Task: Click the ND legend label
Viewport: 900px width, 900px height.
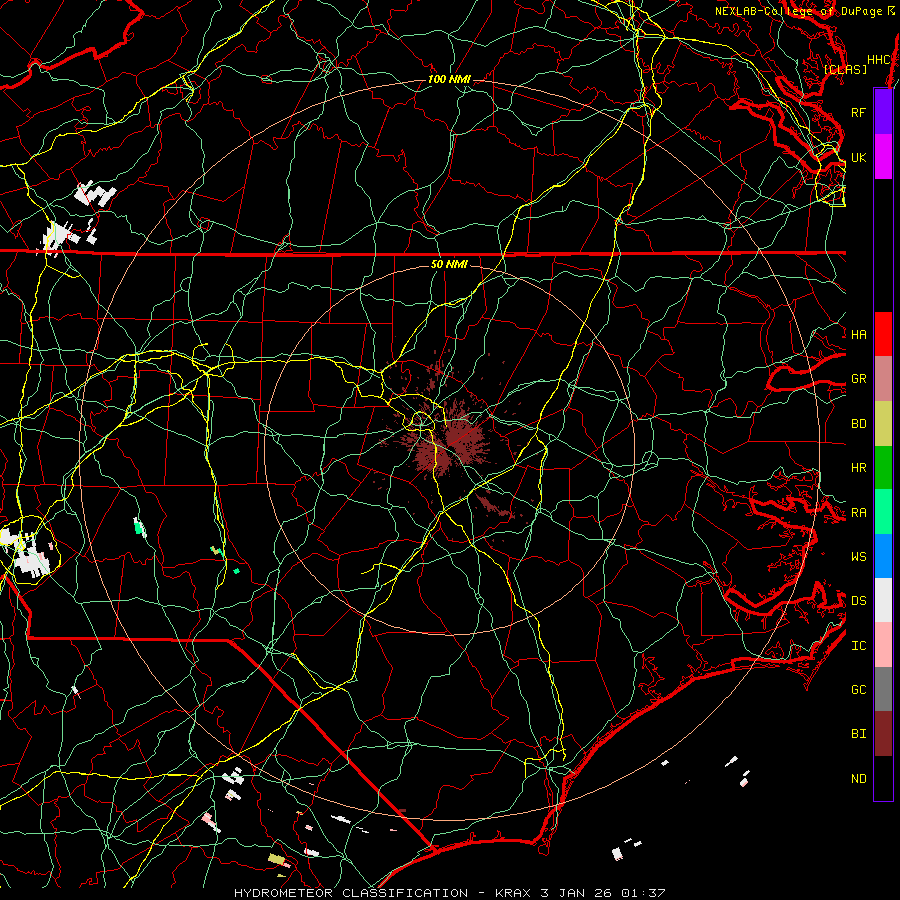Action: click(x=859, y=779)
